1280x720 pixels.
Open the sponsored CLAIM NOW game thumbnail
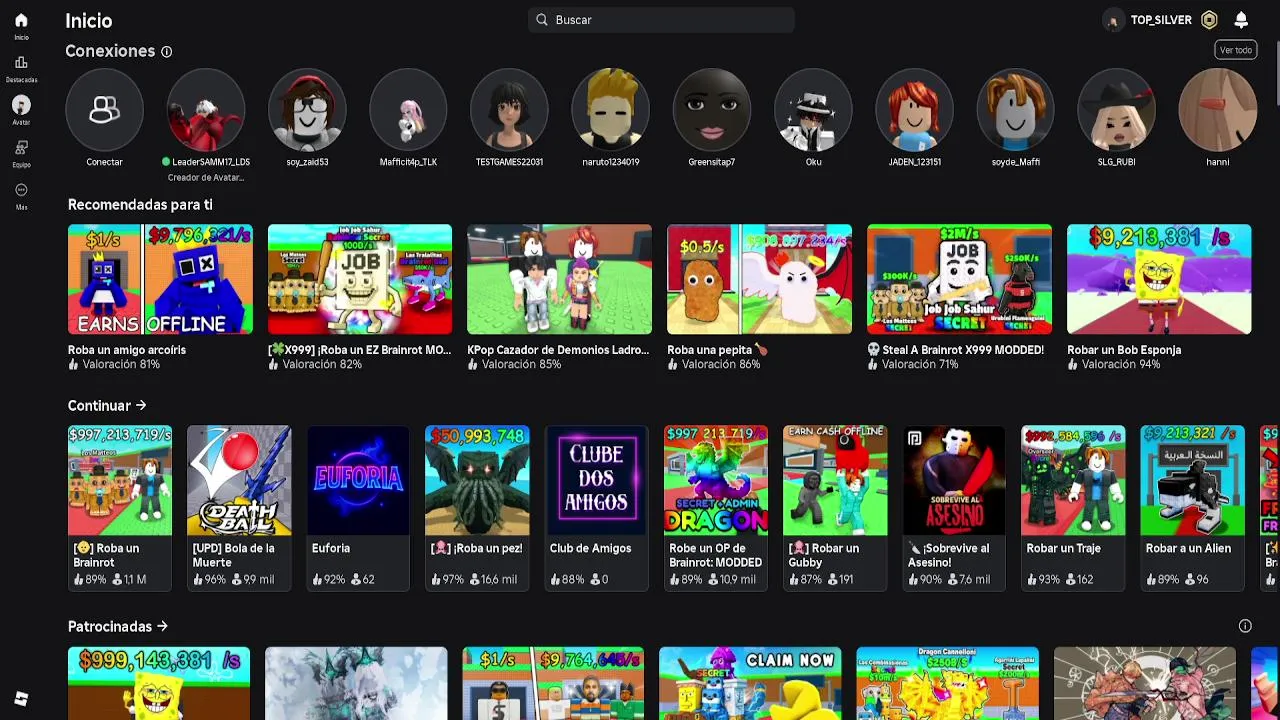750,683
